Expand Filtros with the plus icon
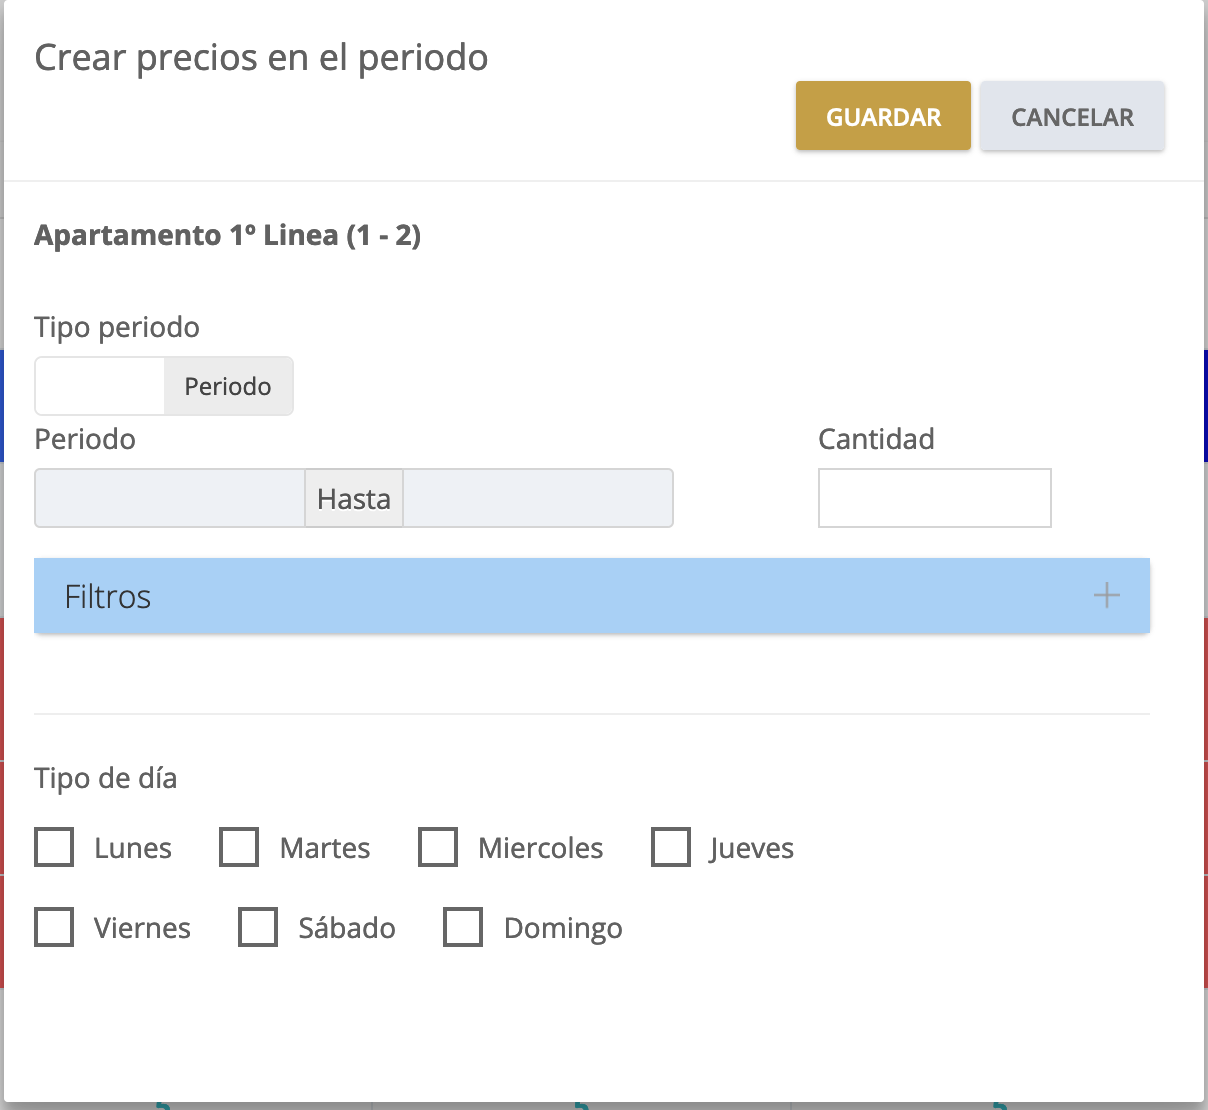 pos(1106,596)
